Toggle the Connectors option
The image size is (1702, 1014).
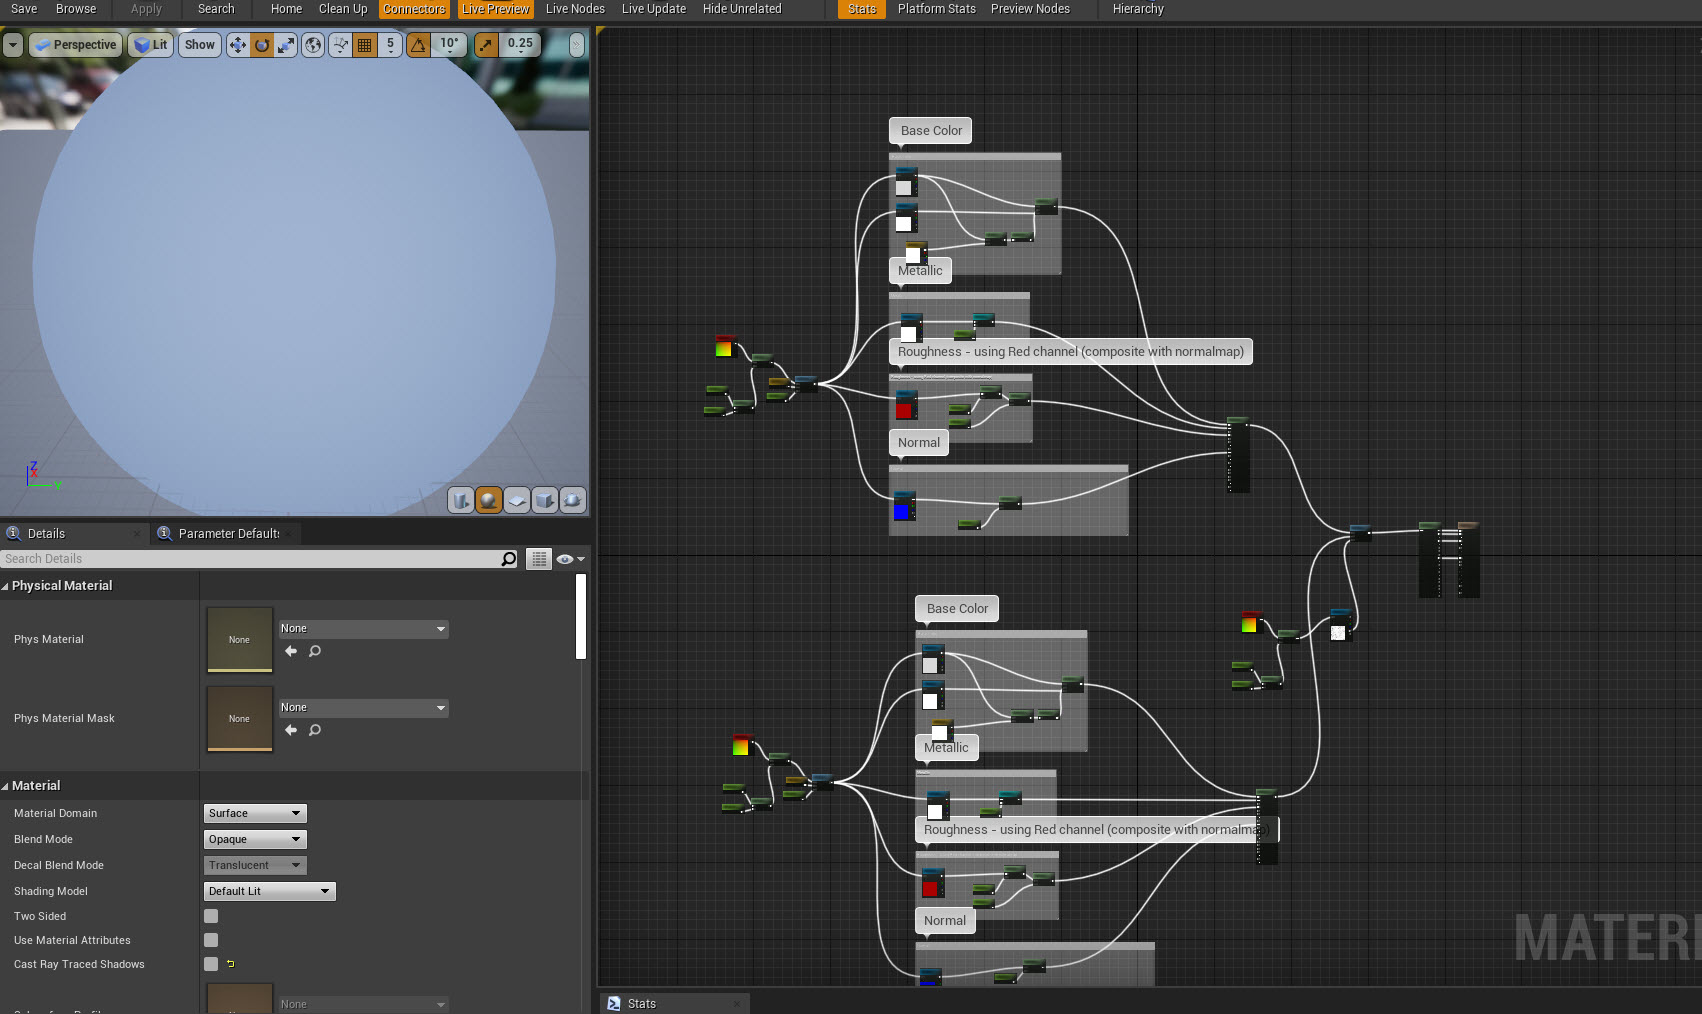click(x=414, y=9)
